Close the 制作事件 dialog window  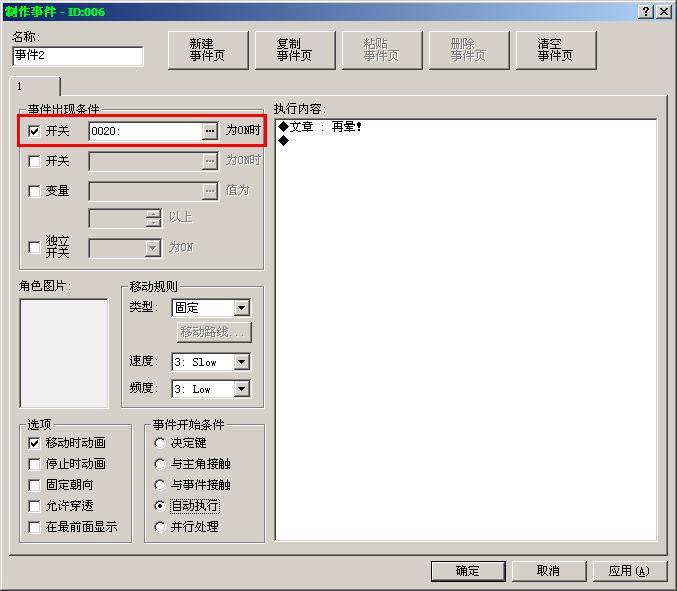[x=664, y=12]
